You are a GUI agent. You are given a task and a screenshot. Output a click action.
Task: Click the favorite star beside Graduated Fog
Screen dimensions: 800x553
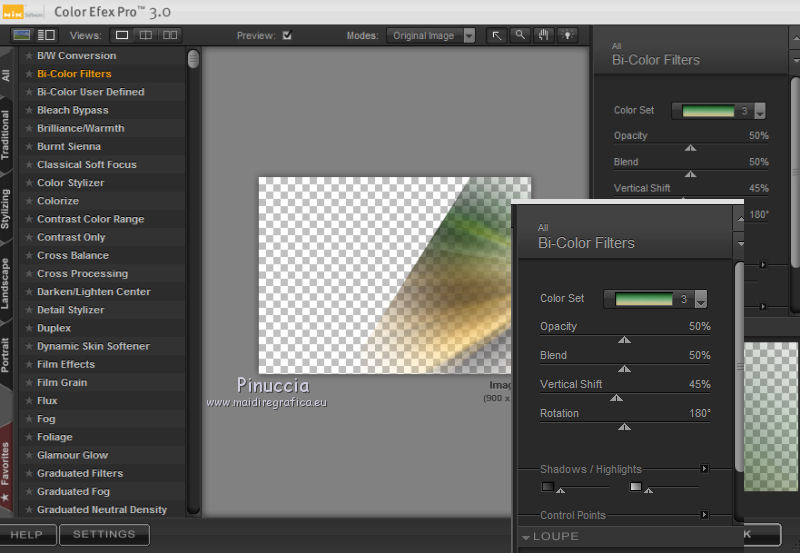pos(29,492)
